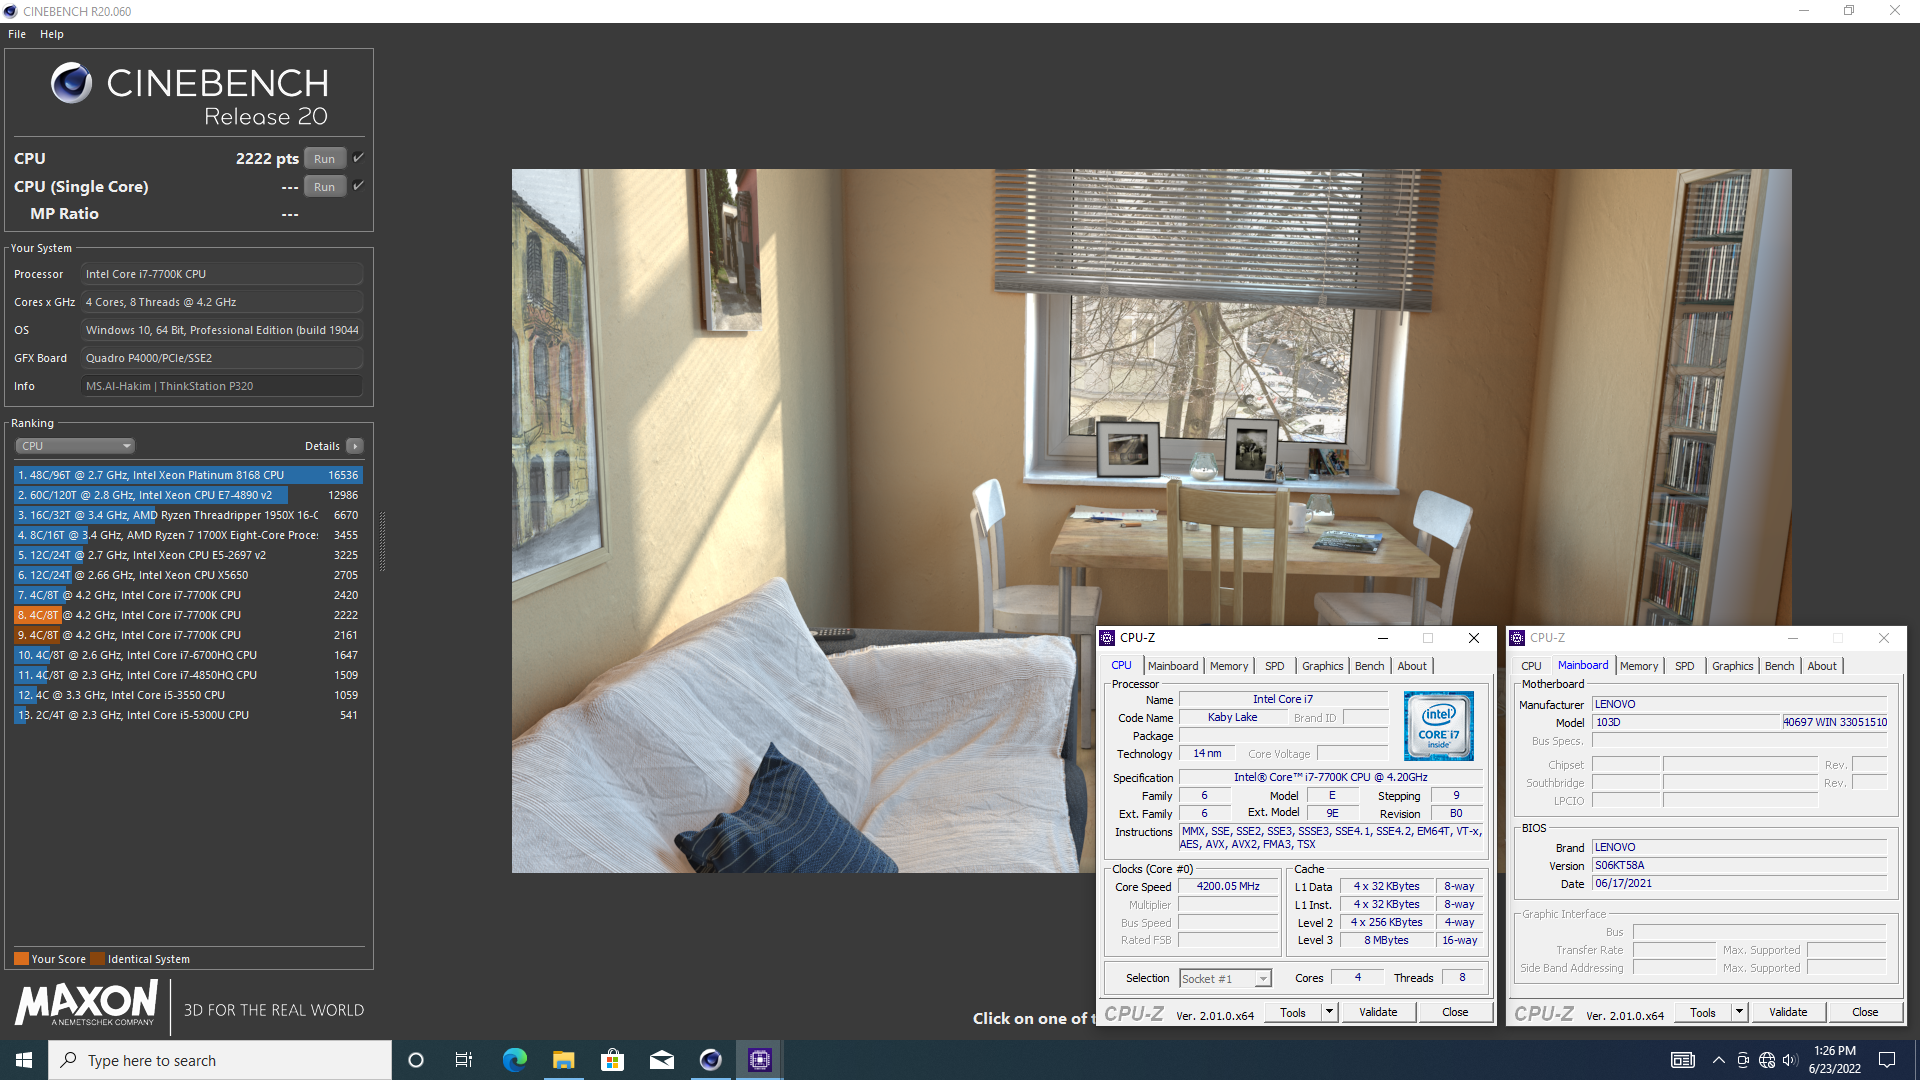Image resolution: width=1920 pixels, height=1080 pixels.
Task: Click Close button in left CPU-Z window
Action: [x=1455, y=1013]
